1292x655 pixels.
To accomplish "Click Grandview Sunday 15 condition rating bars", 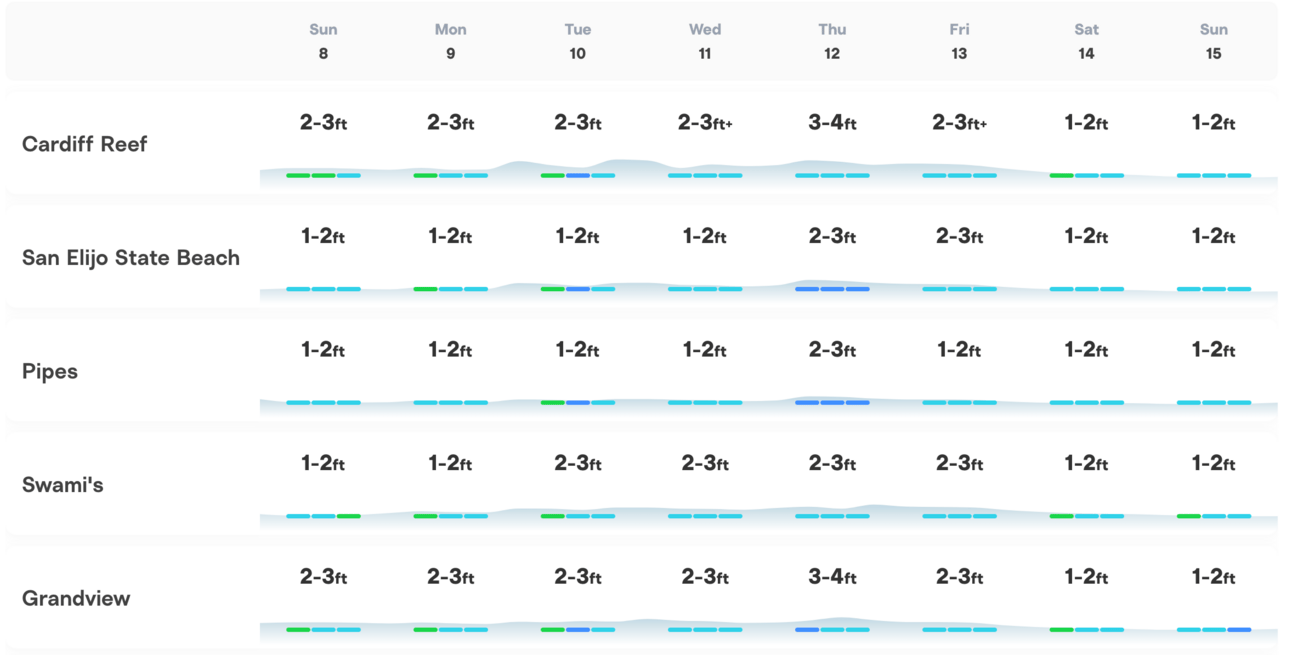I will point(1214,630).
